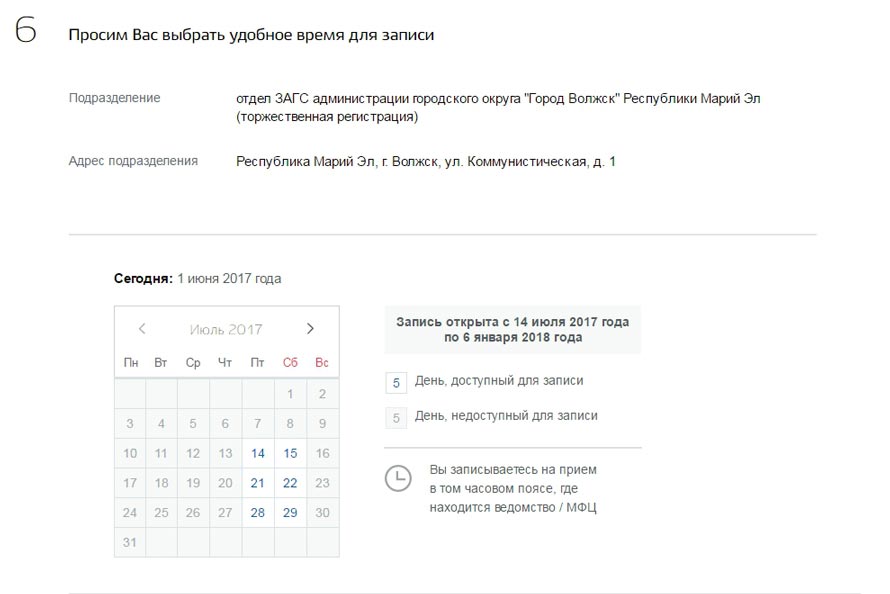The image size is (890, 594).
Task: Click unavailable day 27 in calendar
Action: (225, 512)
